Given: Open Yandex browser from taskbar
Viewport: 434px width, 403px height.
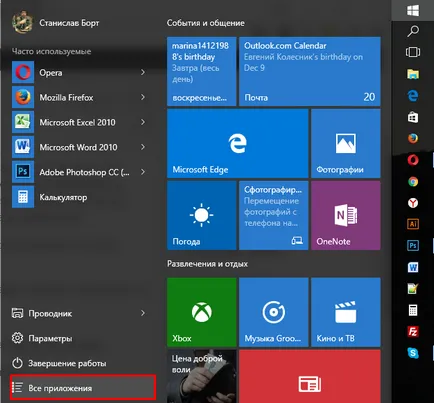Looking at the screenshot, I should [413, 203].
